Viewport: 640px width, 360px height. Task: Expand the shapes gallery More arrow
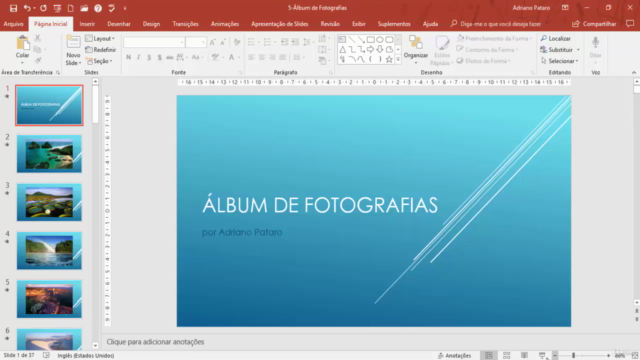(398, 60)
